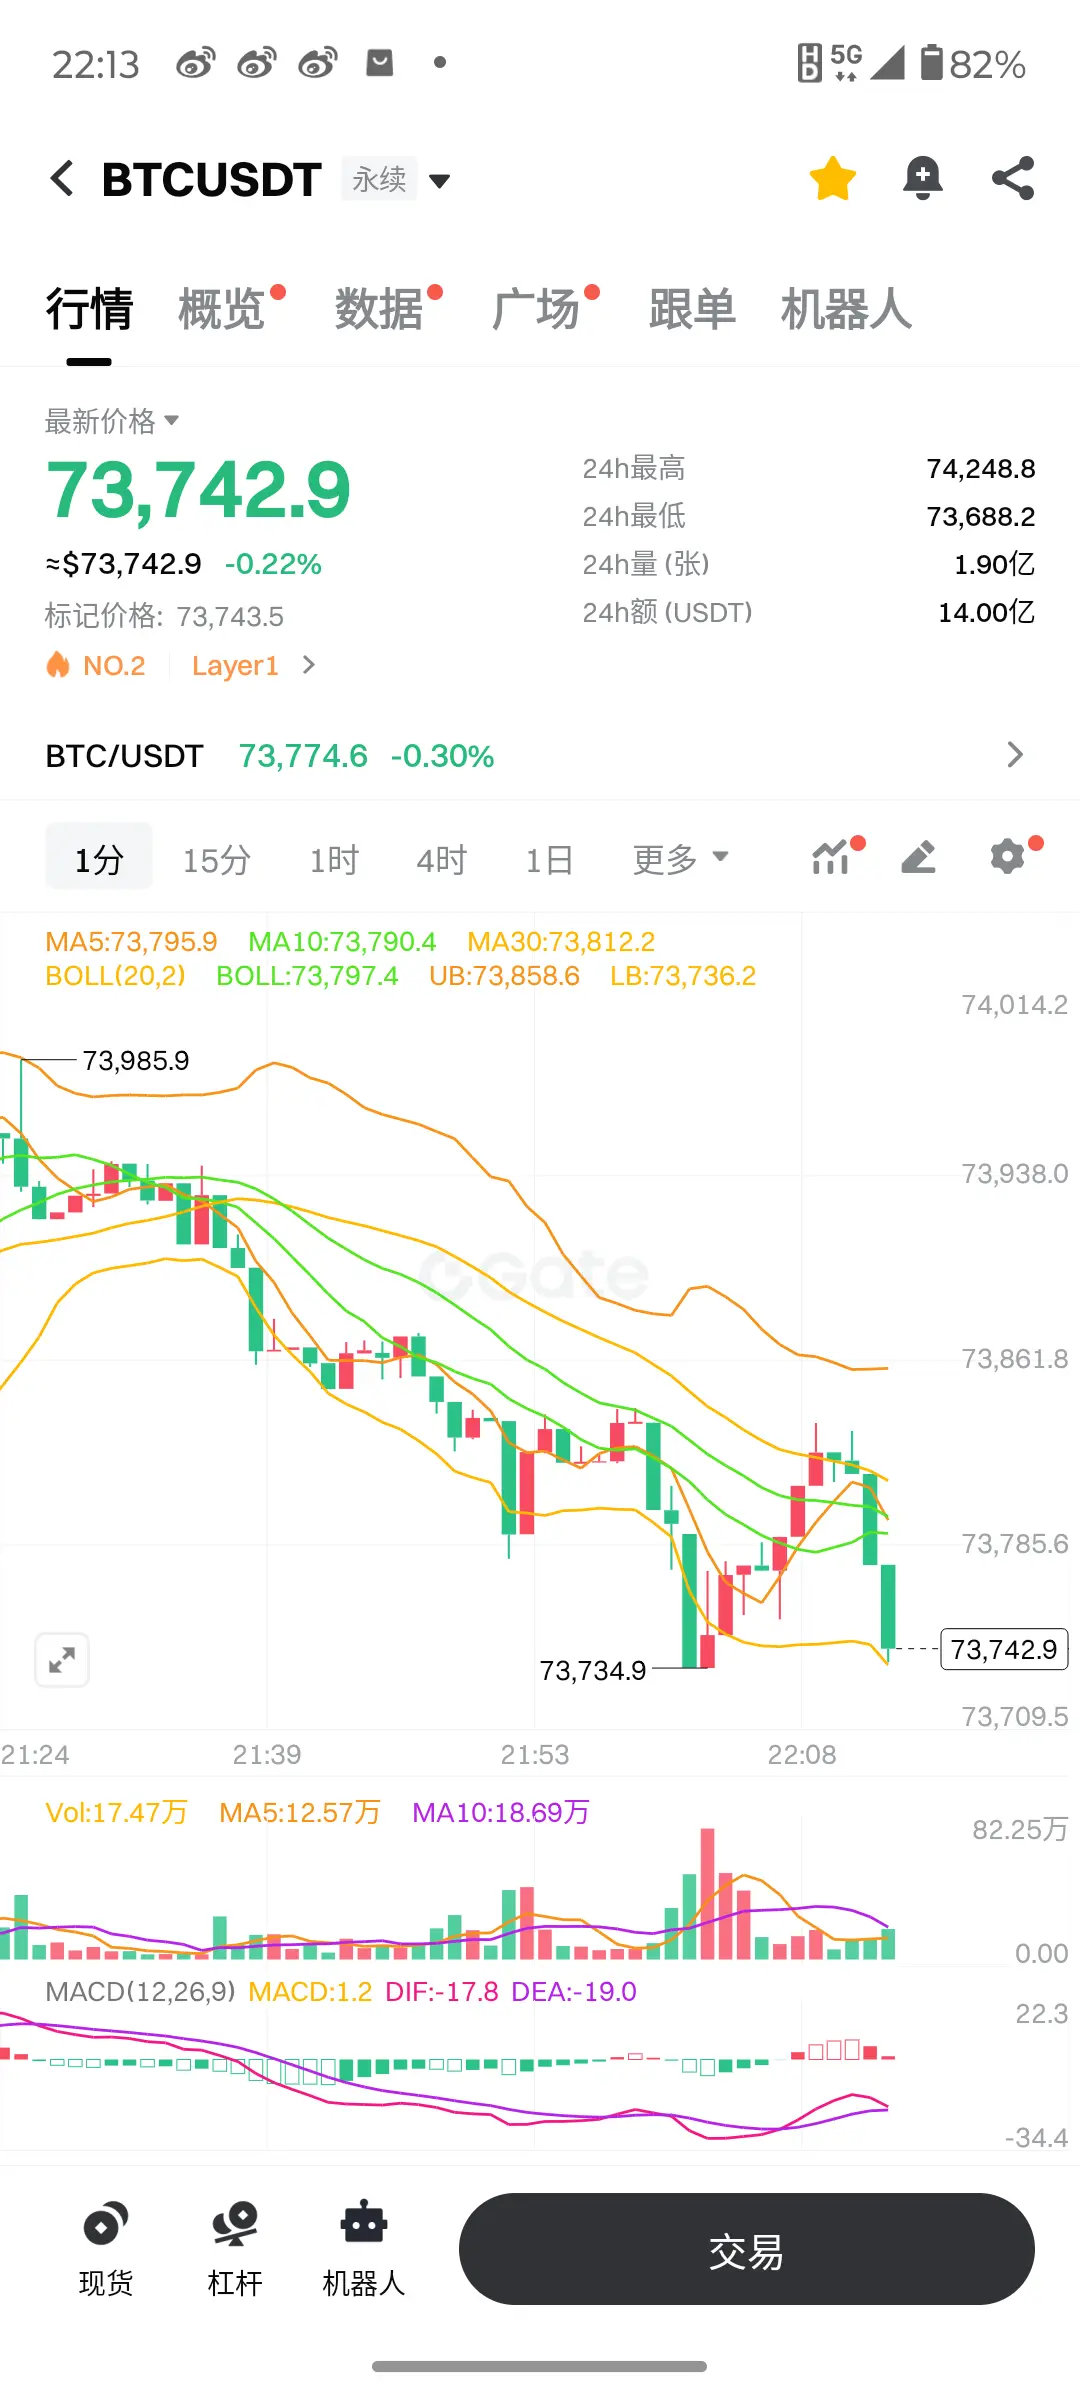The height and width of the screenshot is (2400, 1080).
Task: Tap the flame NO.2 ranking icon
Action: tap(58, 665)
